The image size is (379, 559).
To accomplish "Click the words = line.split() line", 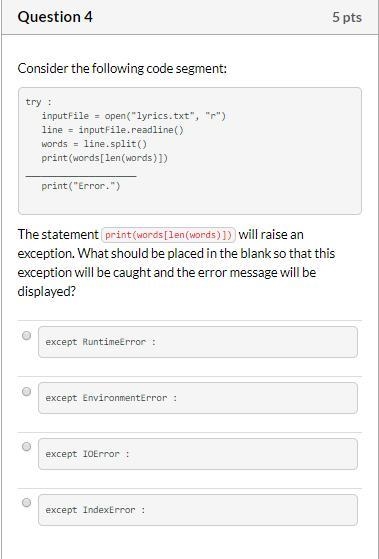I will pyautogui.click(x=94, y=144).
